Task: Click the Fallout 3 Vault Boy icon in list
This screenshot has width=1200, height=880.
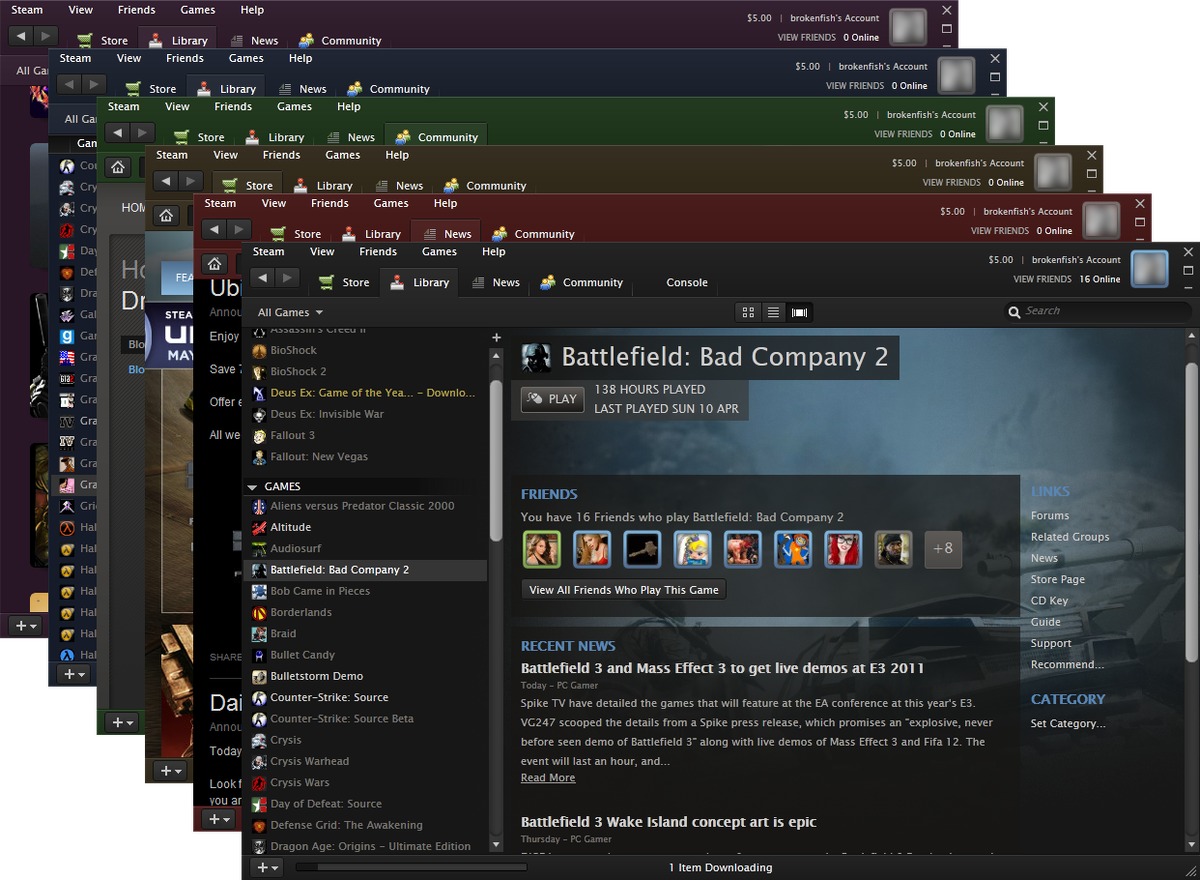Action: coord(259,436)
